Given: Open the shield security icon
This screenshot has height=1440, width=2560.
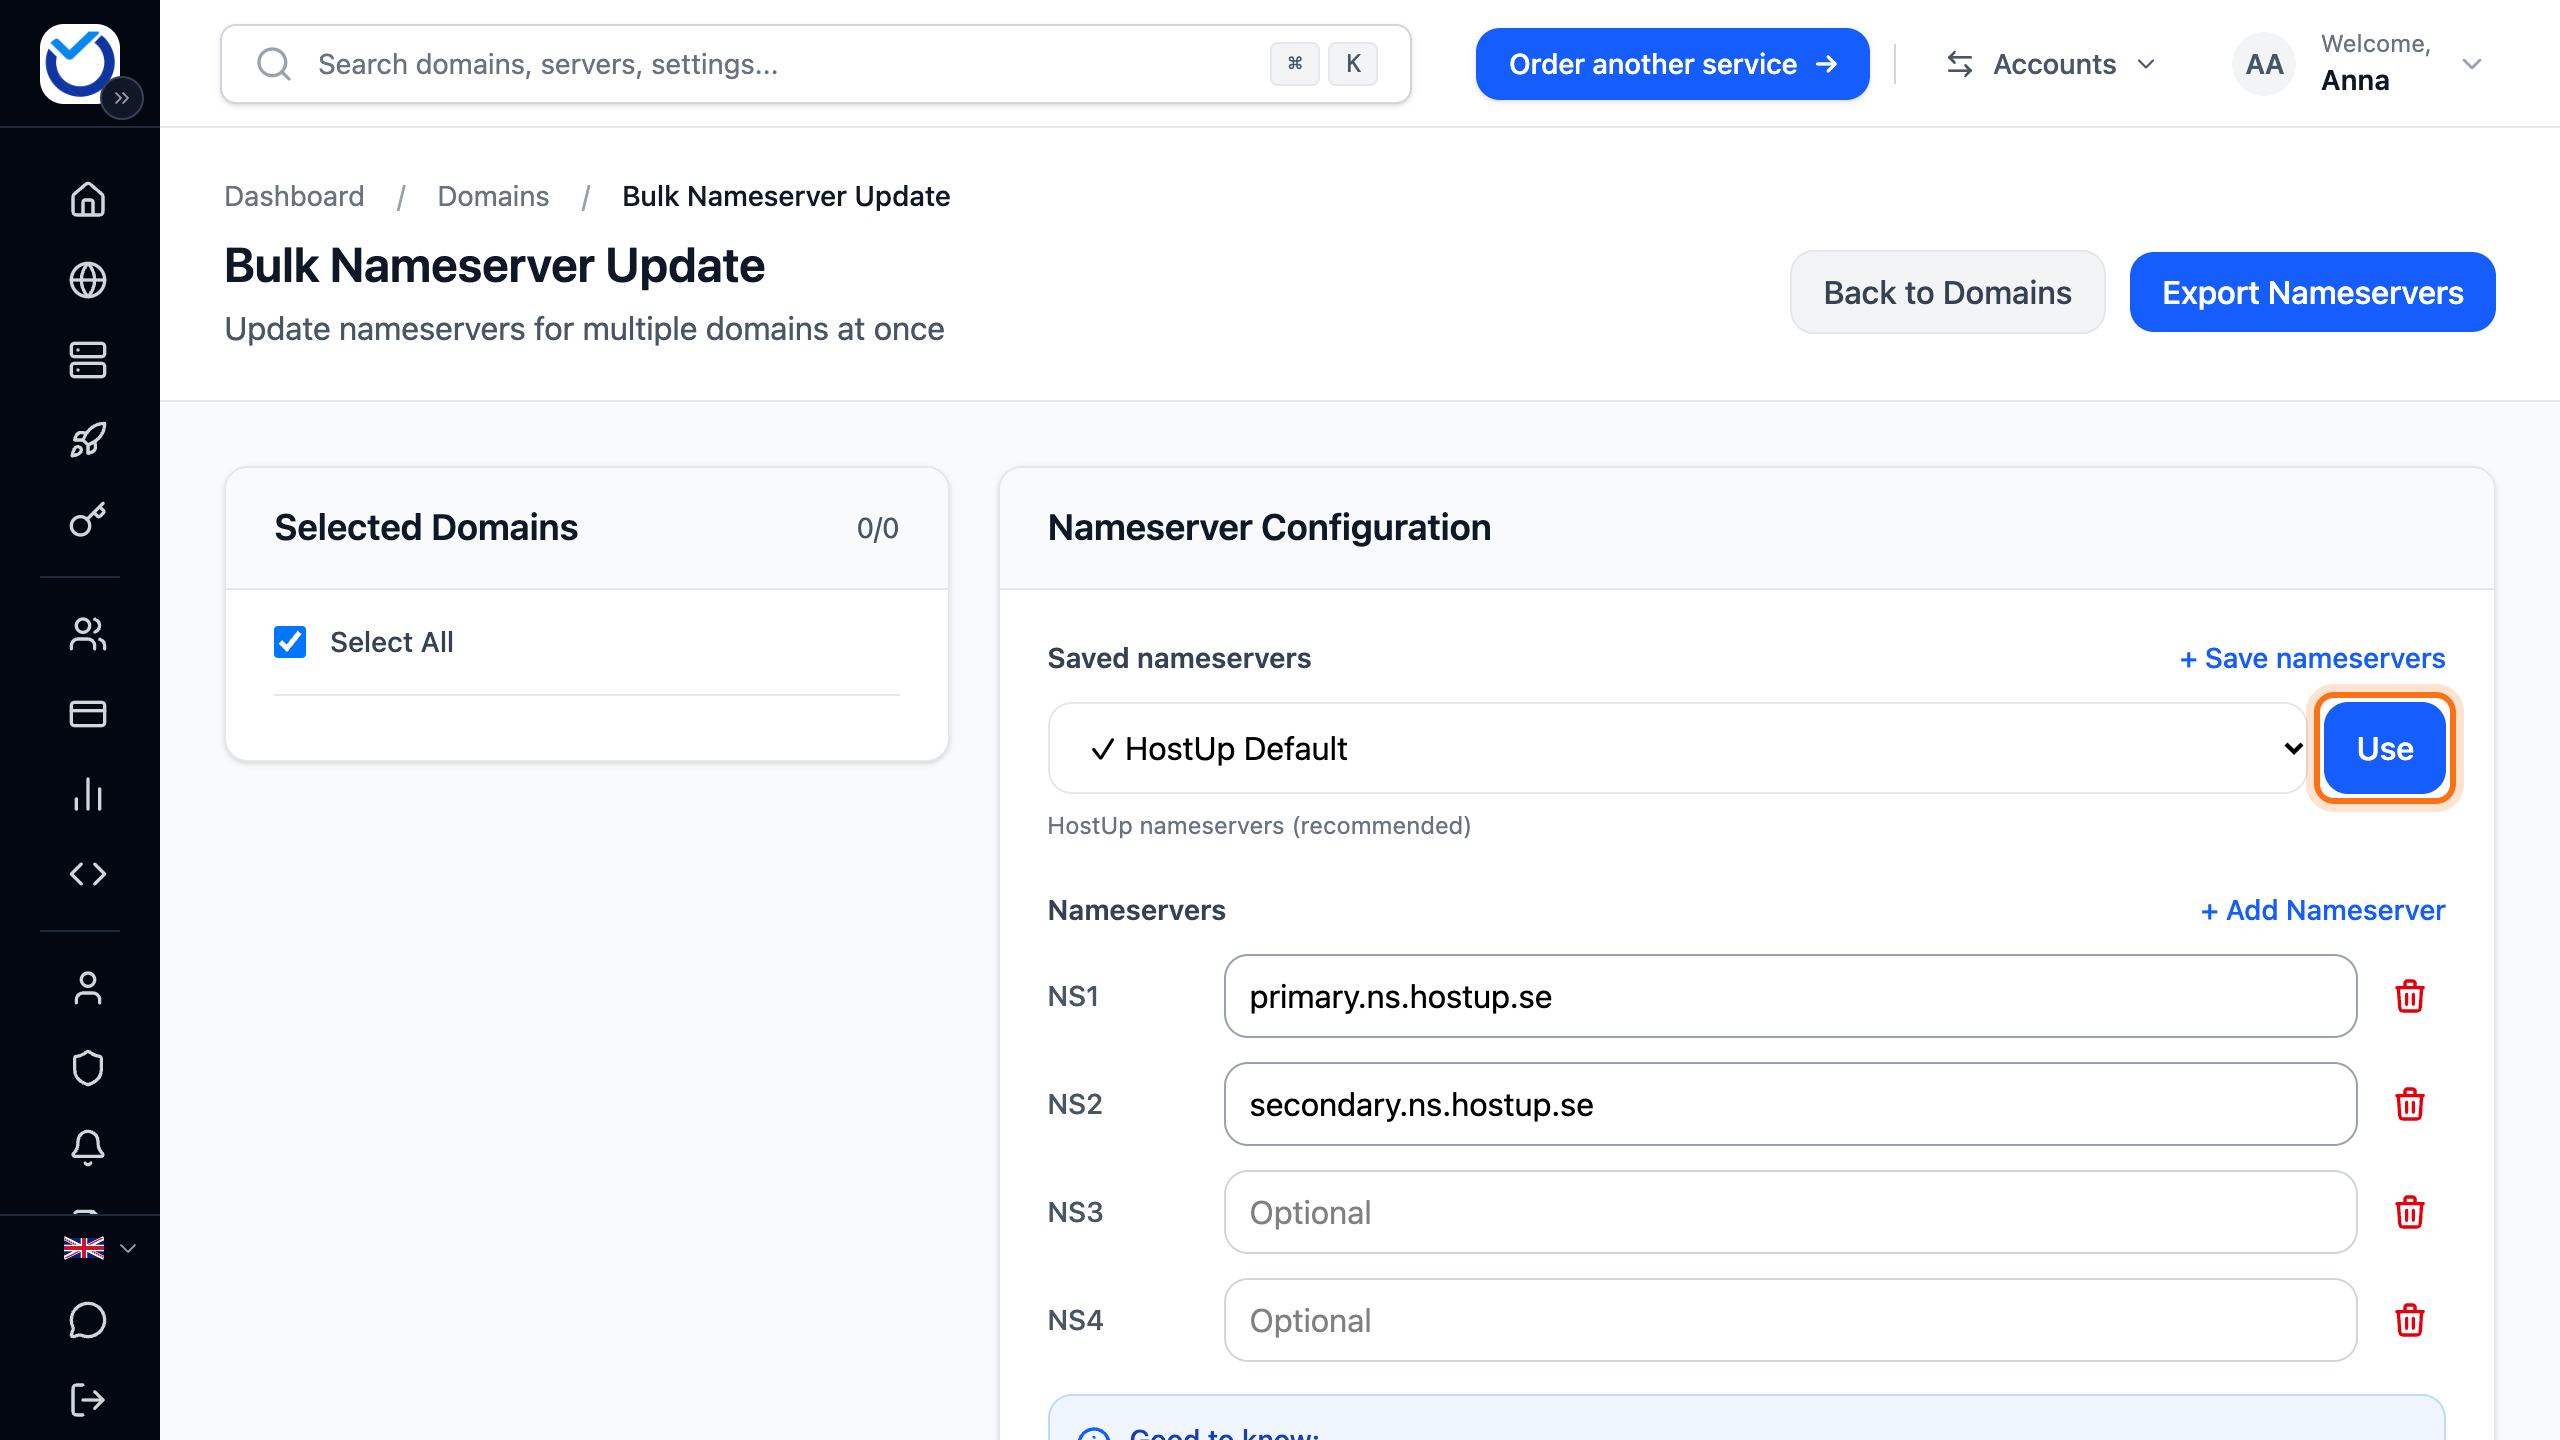Looking at the screenshot, I should click(88, 1068).
